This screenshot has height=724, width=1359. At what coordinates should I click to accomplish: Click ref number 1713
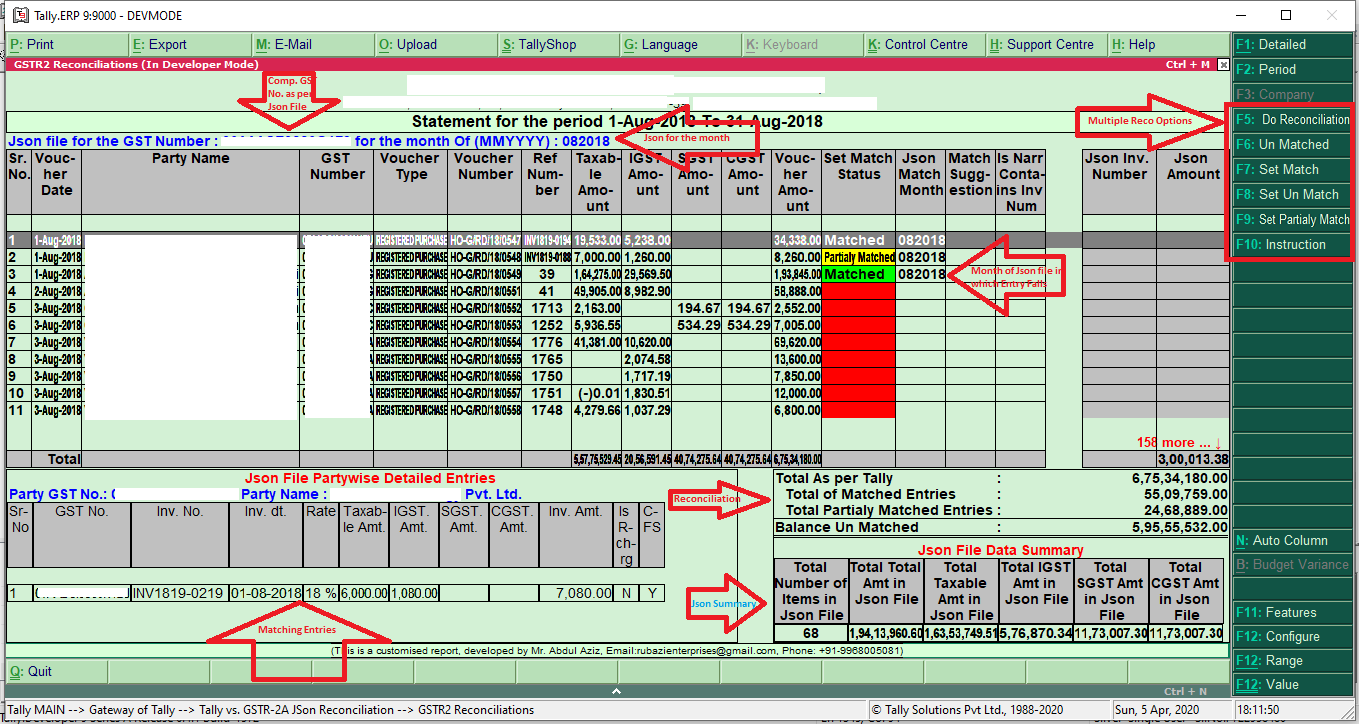[547, 308]
